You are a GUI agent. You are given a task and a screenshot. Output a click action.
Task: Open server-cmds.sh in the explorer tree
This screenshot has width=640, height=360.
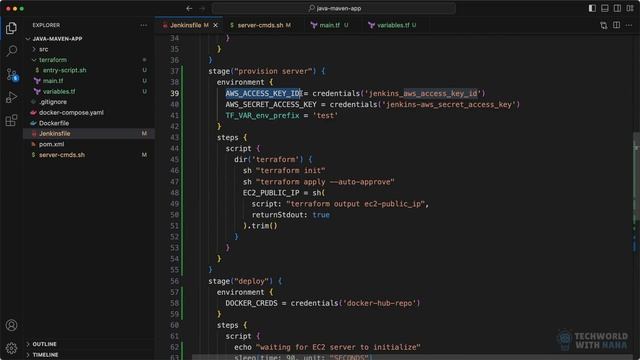point(62,155)
